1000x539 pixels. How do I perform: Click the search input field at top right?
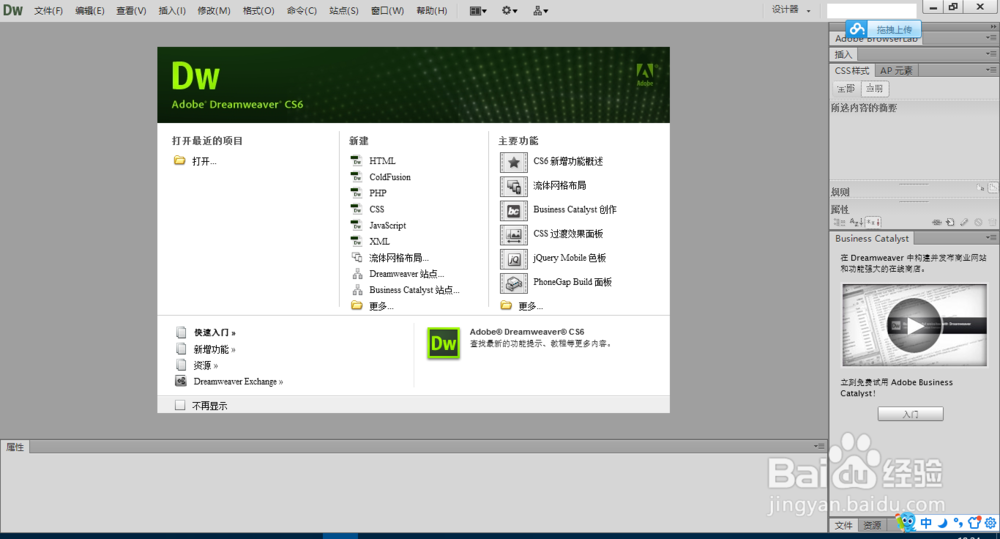coord(871,11)
